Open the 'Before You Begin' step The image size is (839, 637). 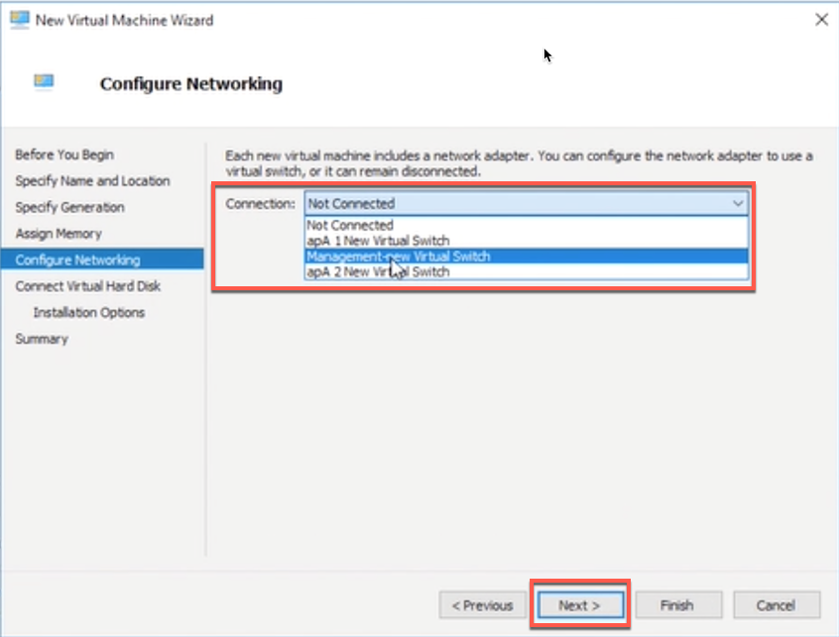click(x=64, y=155)
